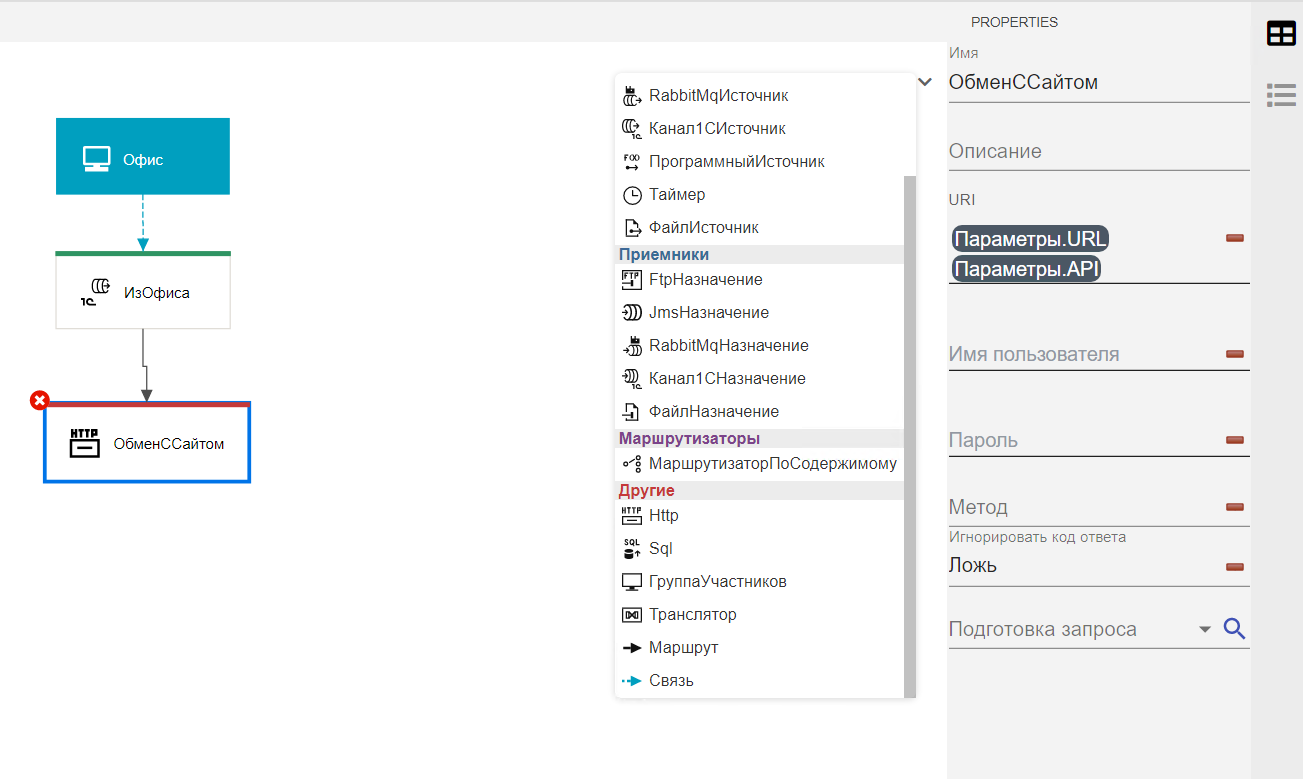1303x779 pixels.
Task: Select the Sql database icon
Action: click(x=632, y=549)
